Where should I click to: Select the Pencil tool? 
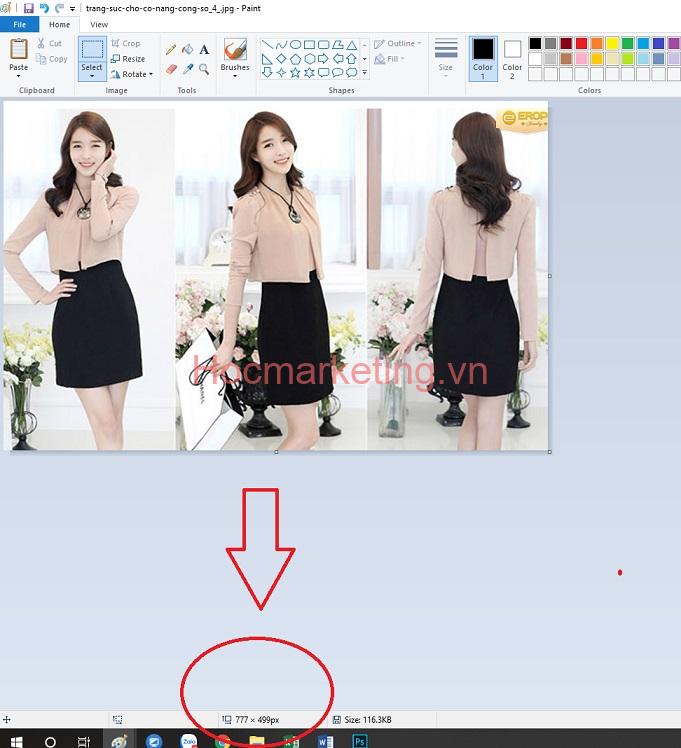(x=171, y=49)
